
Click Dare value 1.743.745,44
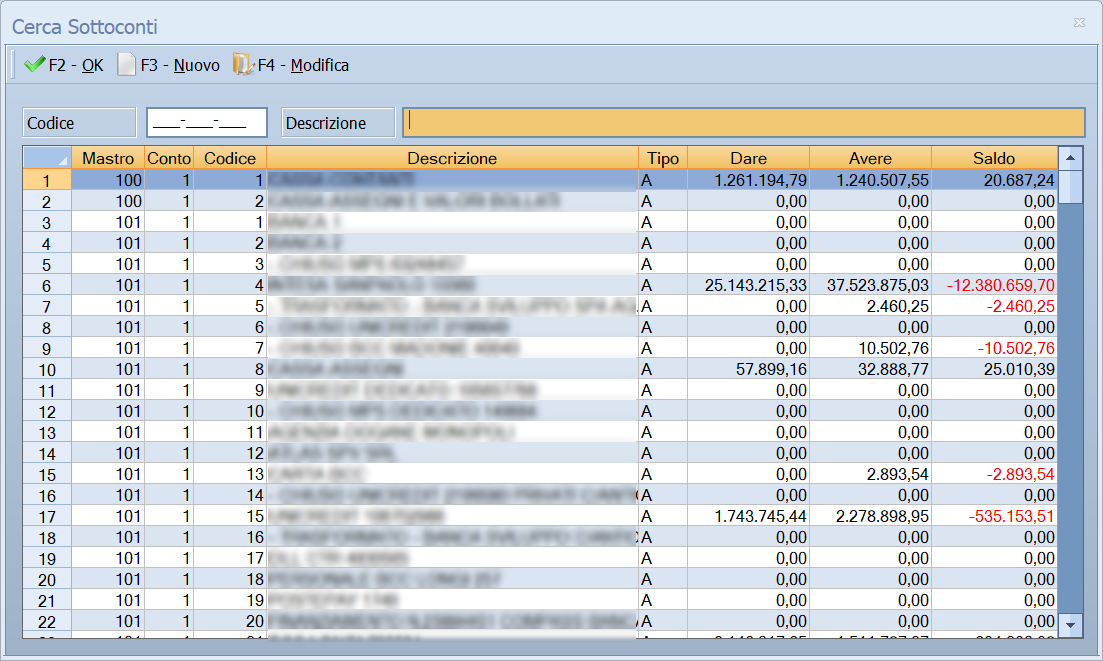(760, 517)
